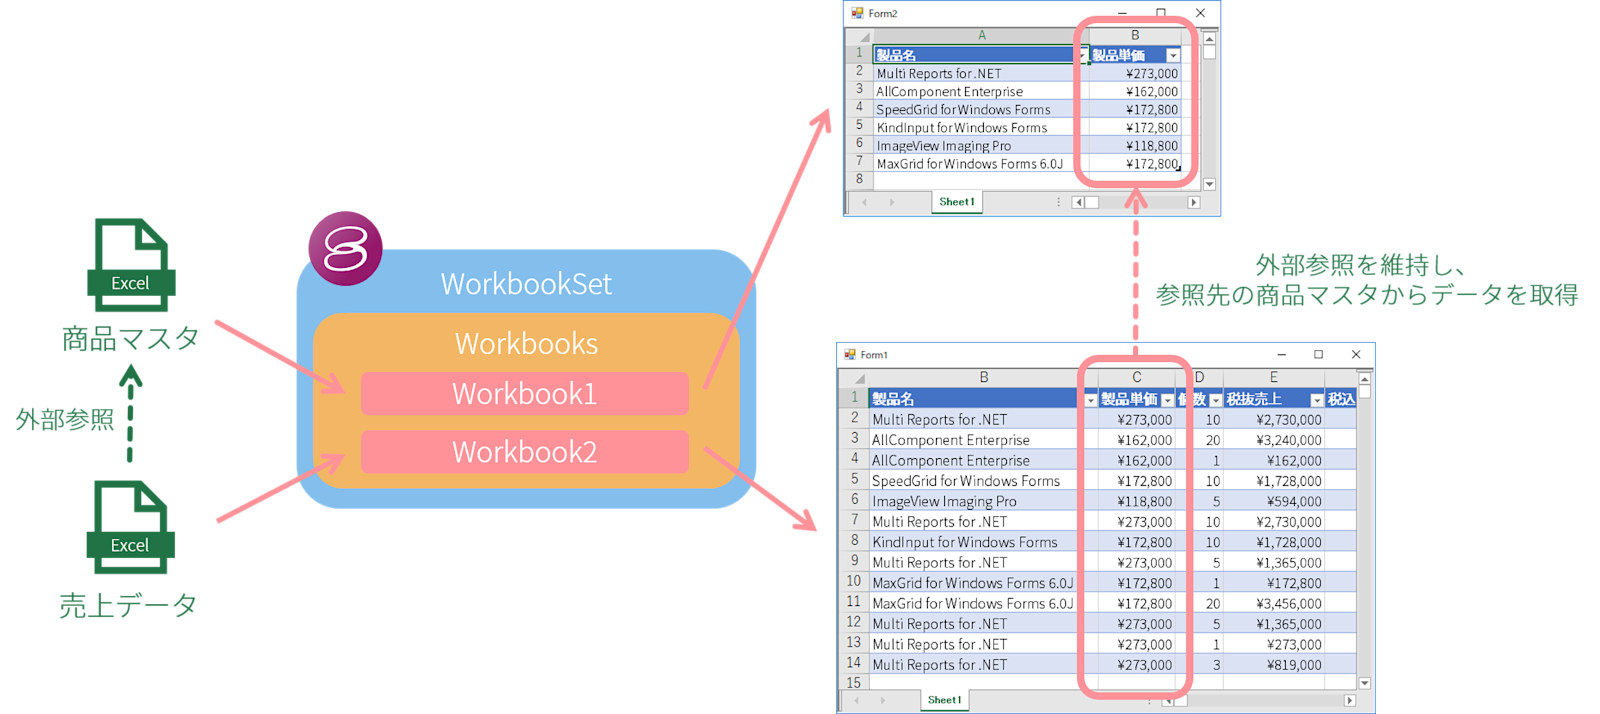
Task: Click the select-all corner in Form2 grid
Action: pos(859,36)
